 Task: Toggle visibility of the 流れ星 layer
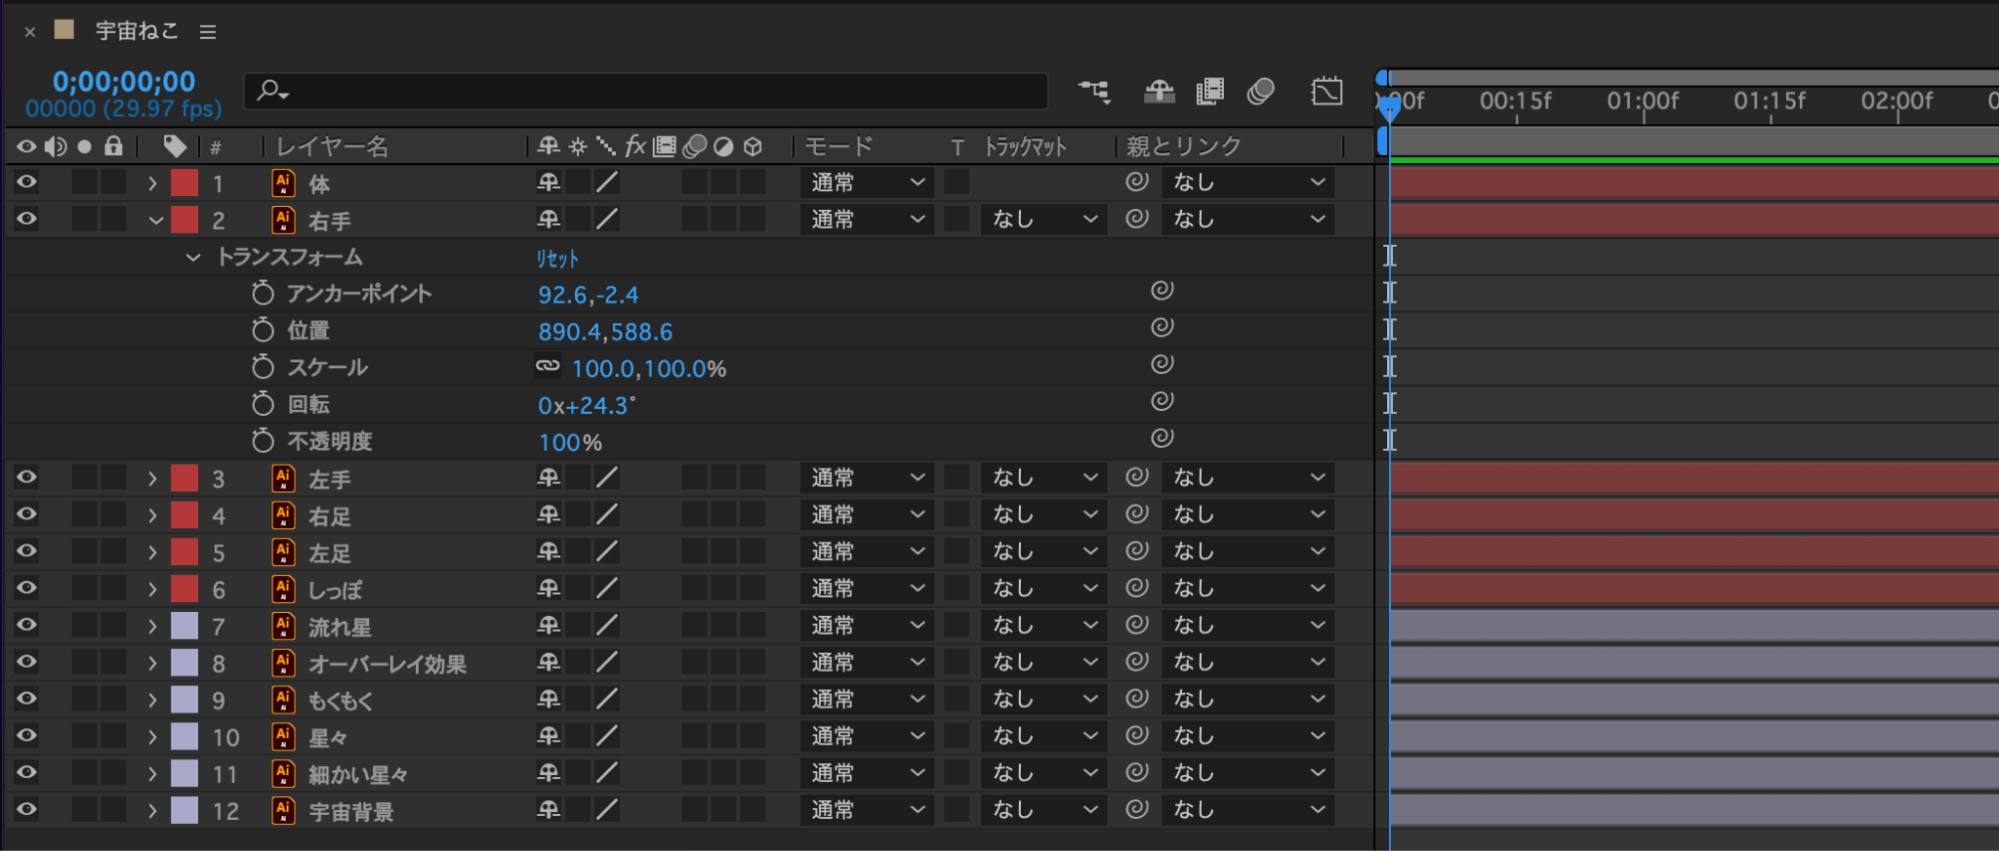[x=27, y=625]
